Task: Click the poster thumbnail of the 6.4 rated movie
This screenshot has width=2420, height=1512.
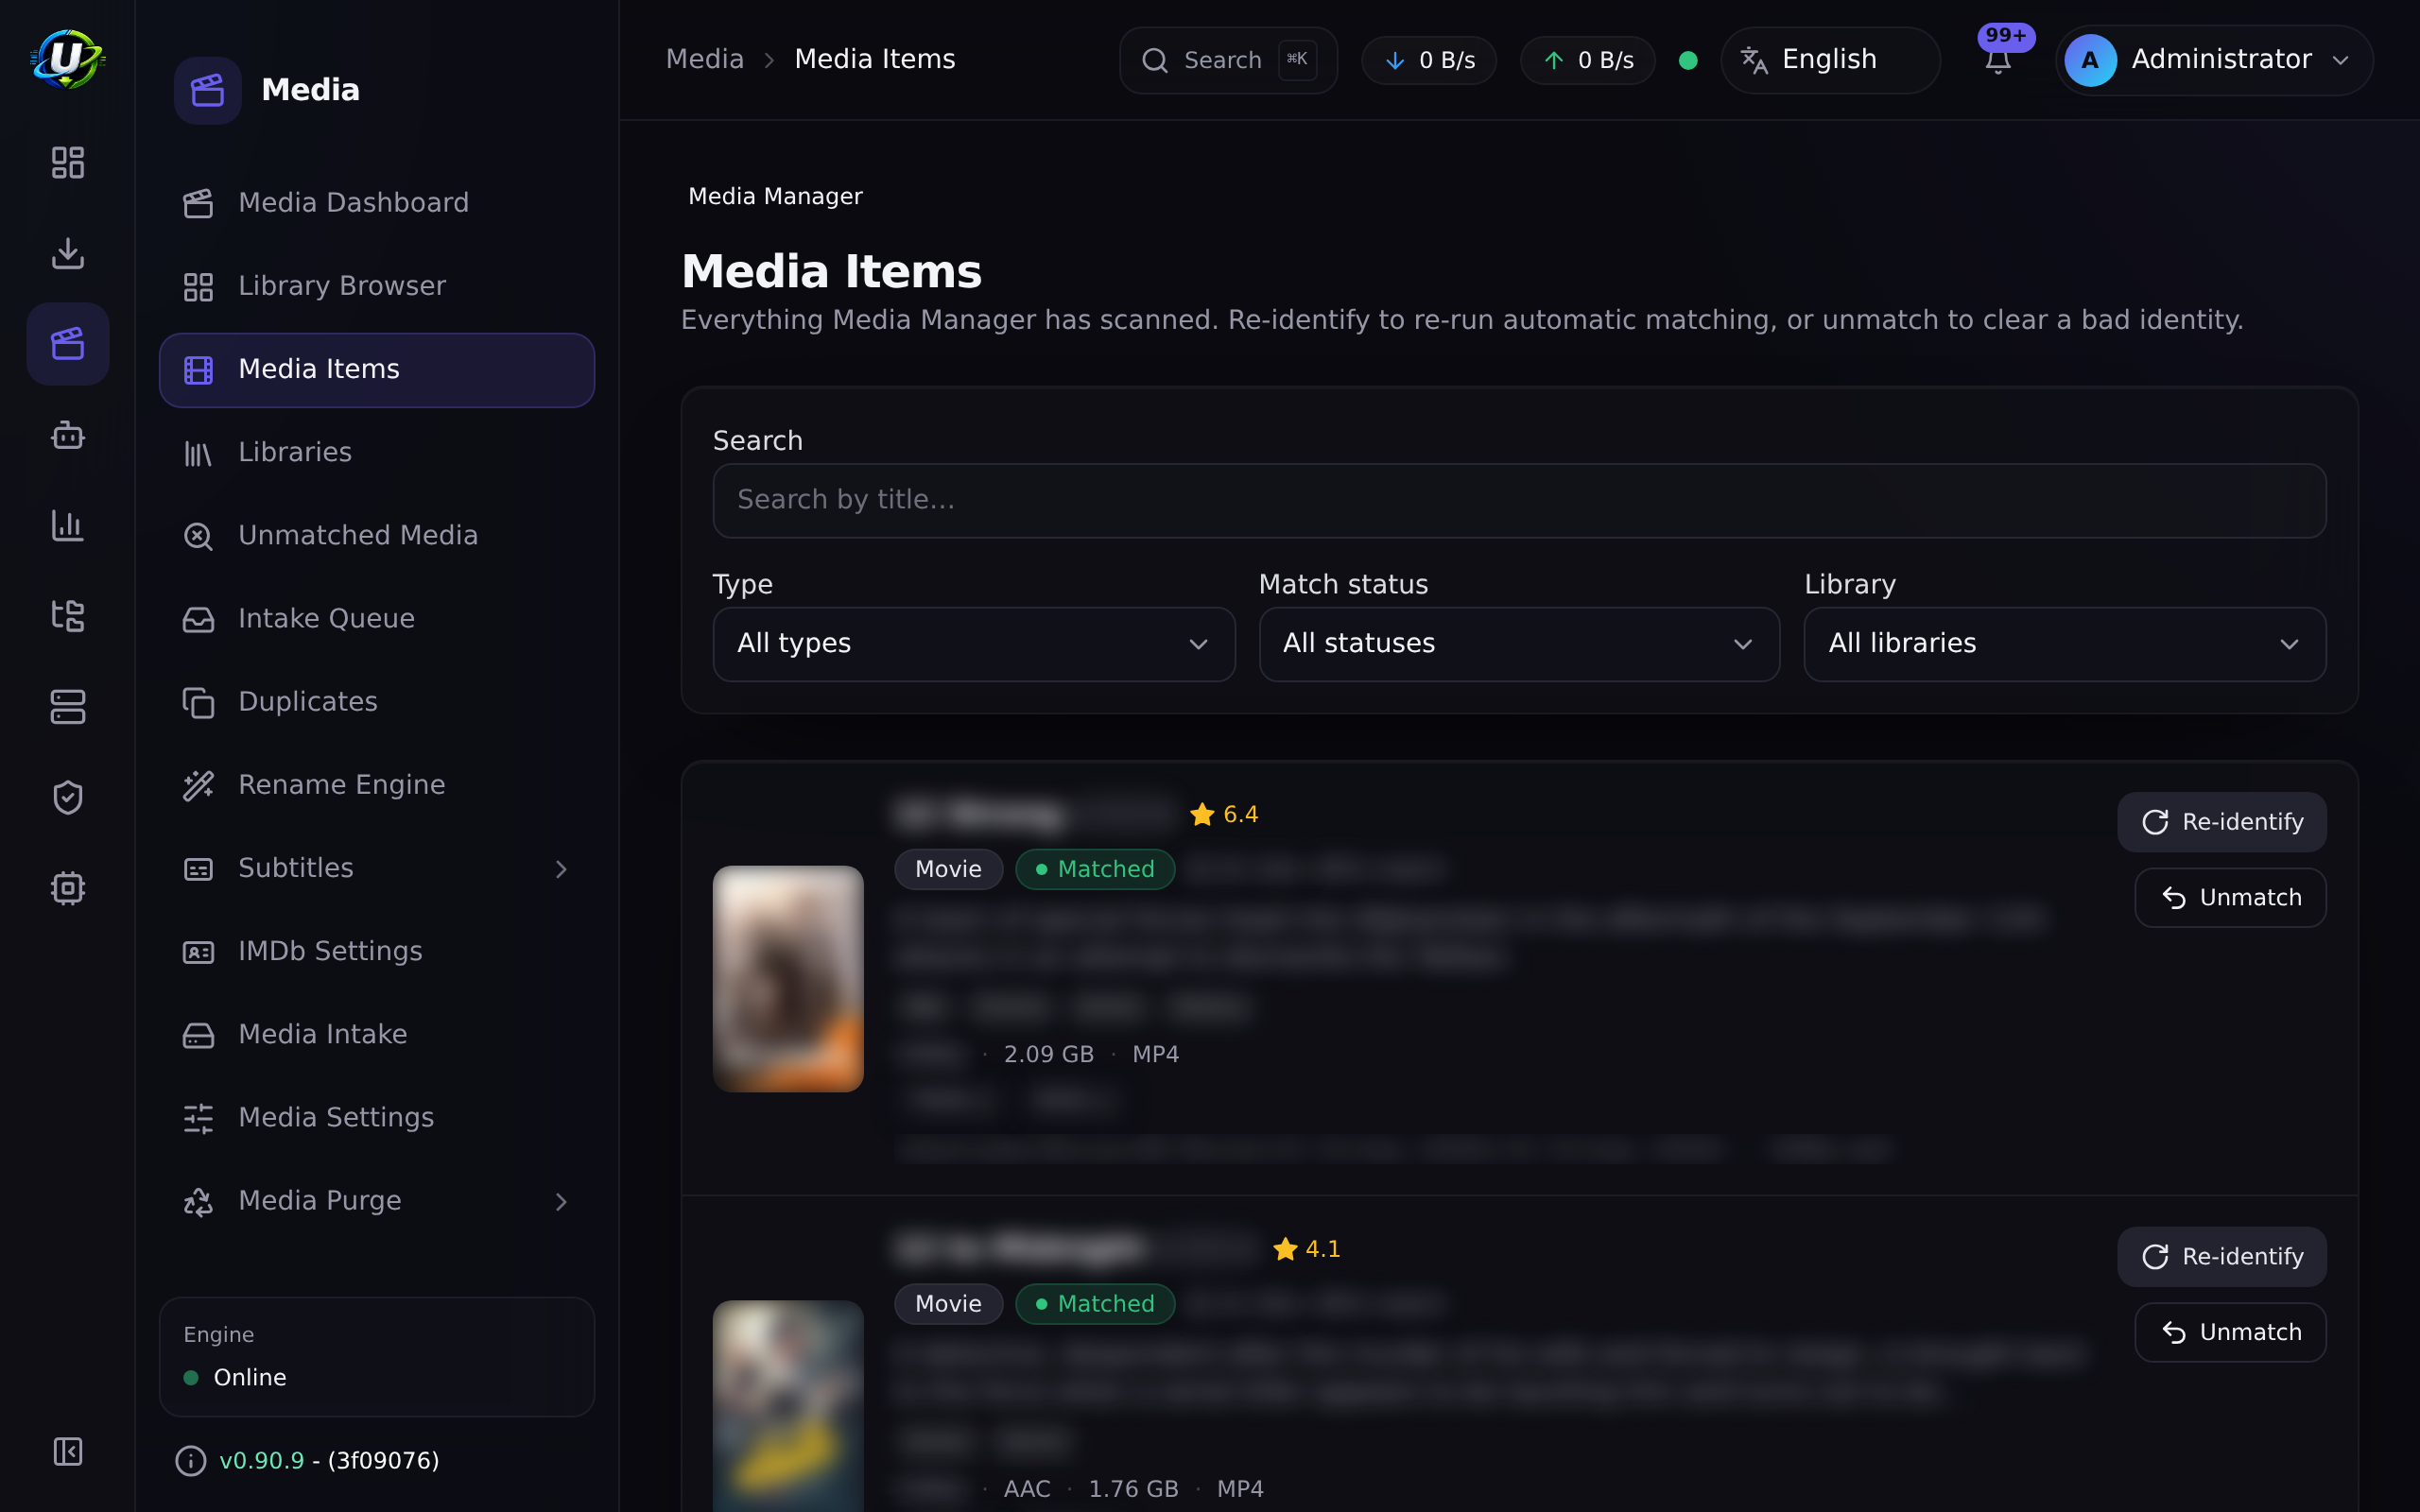Action: [788, 979]
